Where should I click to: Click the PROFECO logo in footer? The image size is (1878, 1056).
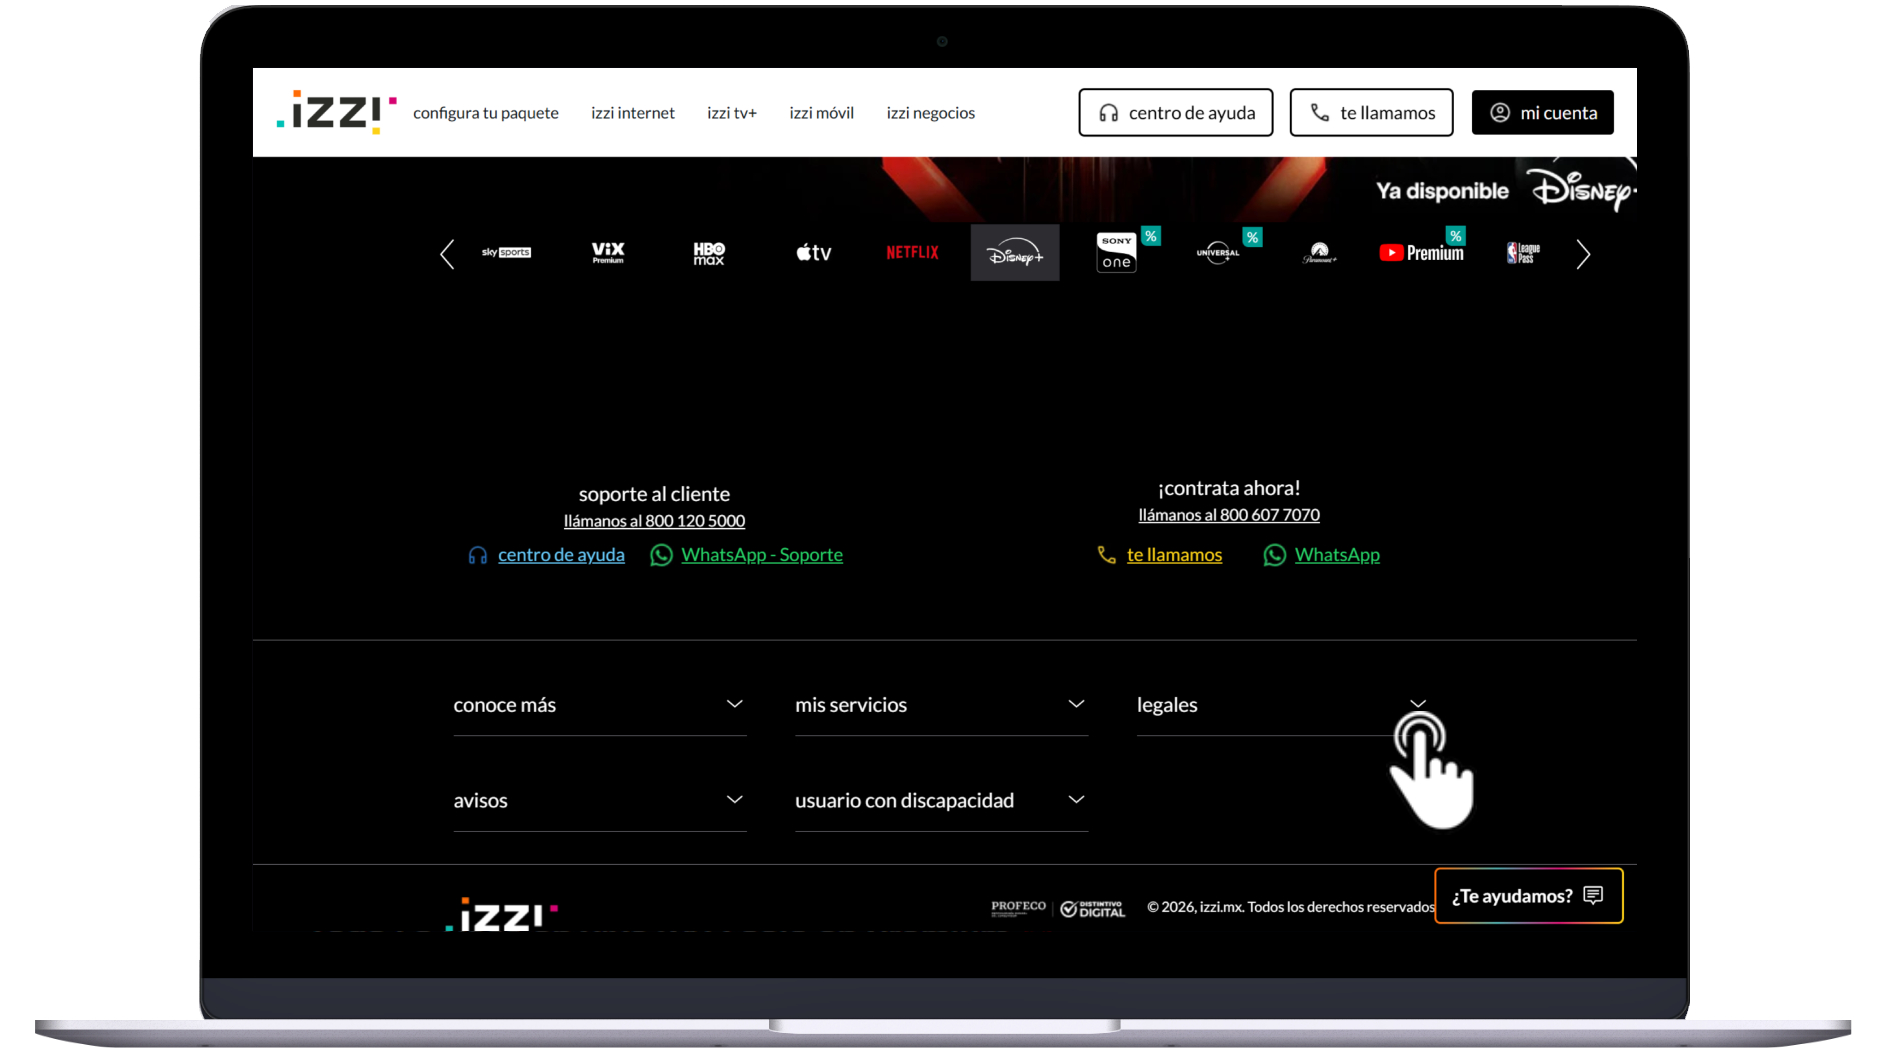pyautogui.click(x=1018, y=907)
